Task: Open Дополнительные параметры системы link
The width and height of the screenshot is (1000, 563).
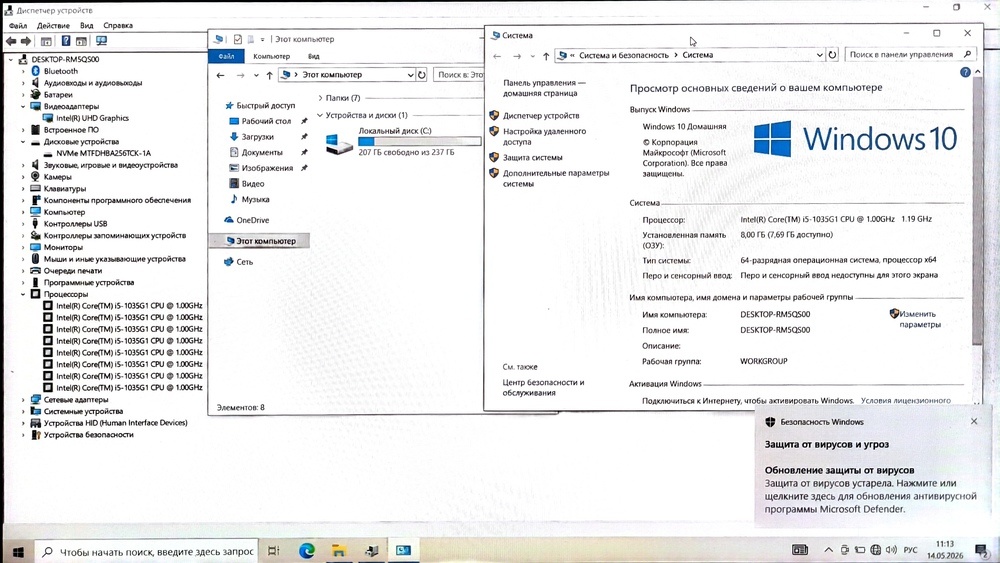Action: [555, 179]
